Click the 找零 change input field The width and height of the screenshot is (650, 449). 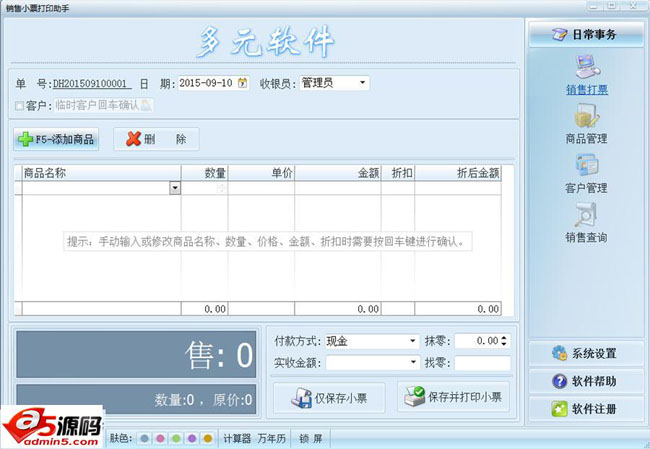click(483, 363)
